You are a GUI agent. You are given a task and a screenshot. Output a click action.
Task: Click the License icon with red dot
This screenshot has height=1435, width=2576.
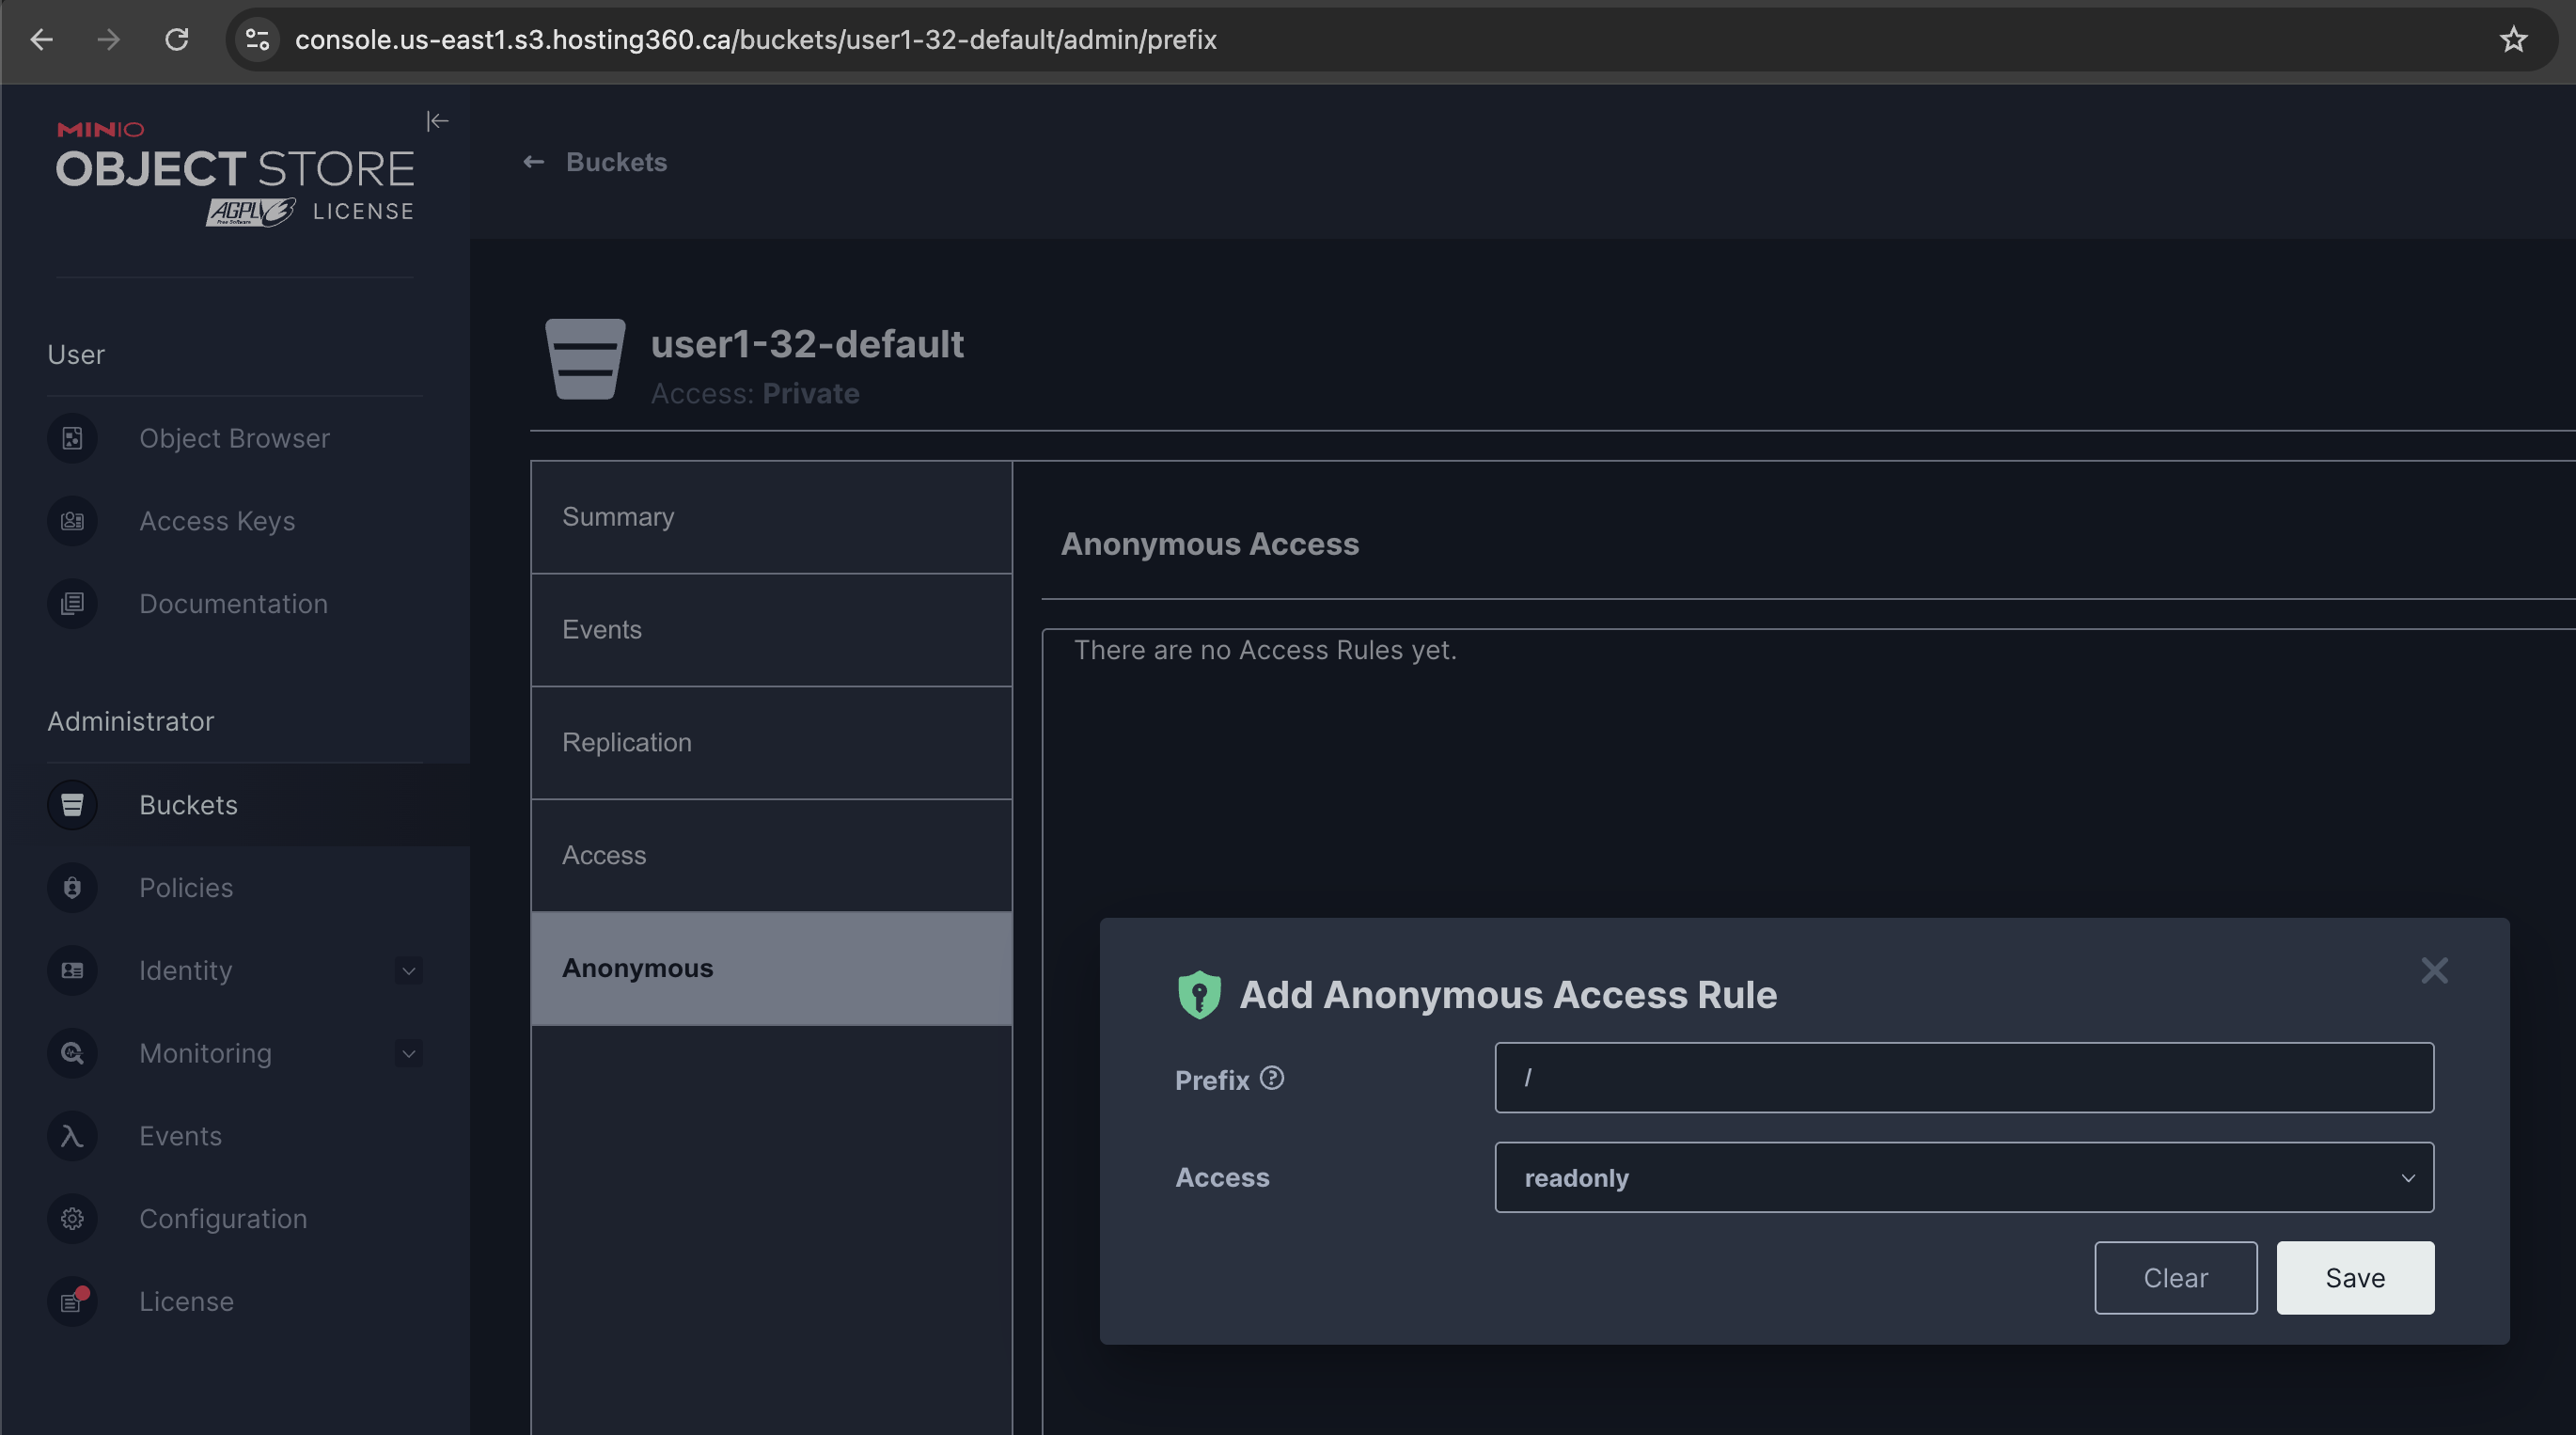click(x=72, y=1301)
